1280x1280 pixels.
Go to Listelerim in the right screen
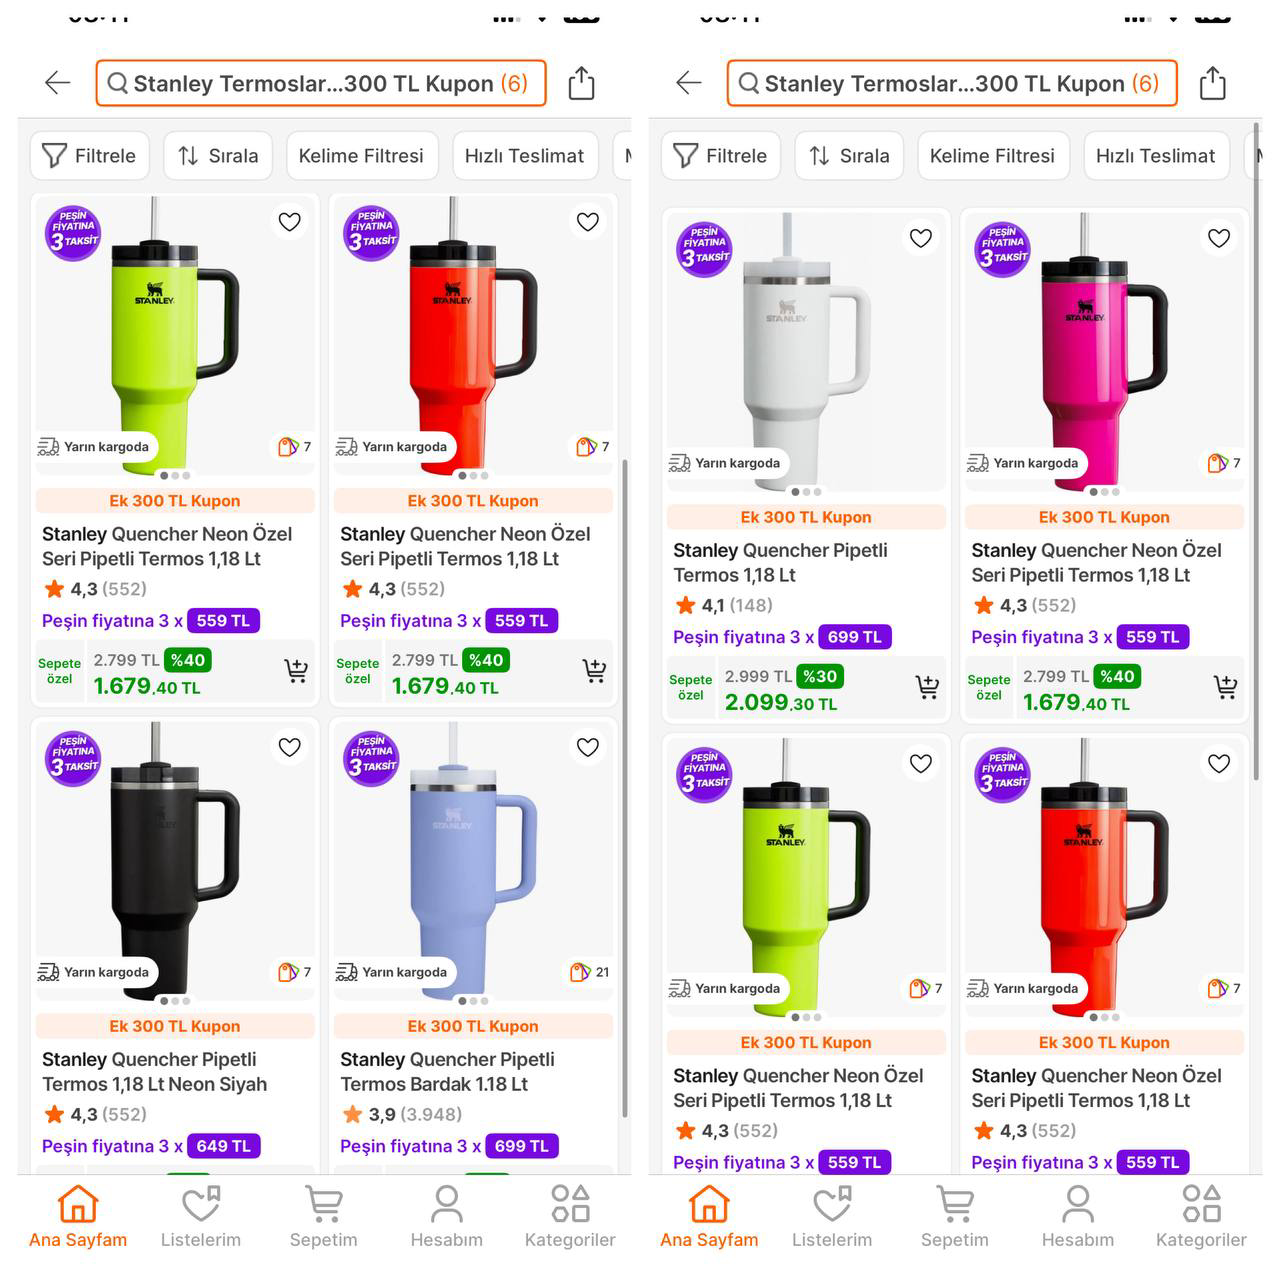832,1216
